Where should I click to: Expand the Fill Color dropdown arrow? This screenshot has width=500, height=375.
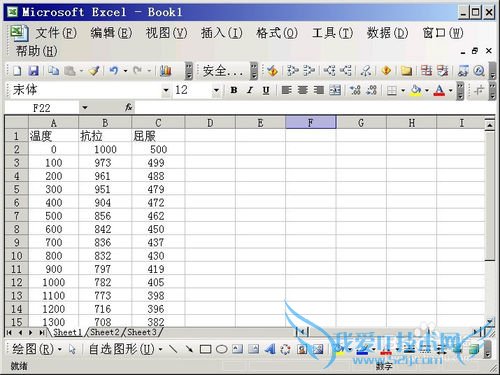[x=427, y=90]
